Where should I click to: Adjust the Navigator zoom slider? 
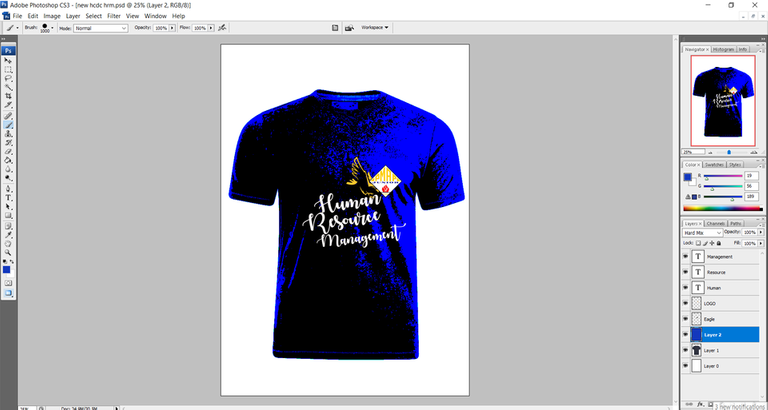tap(729, 152)
